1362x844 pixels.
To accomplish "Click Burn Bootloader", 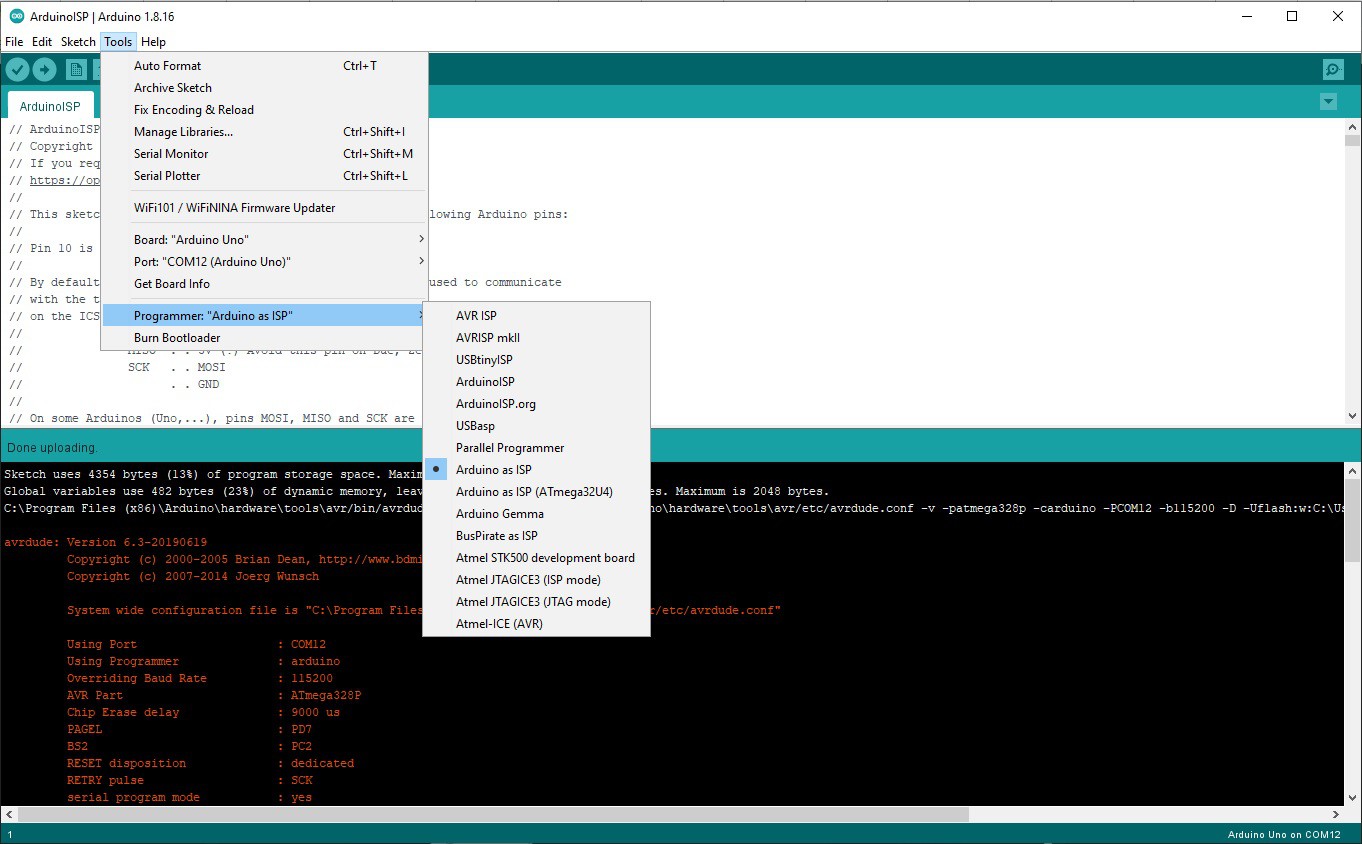I will pos(177,338).
